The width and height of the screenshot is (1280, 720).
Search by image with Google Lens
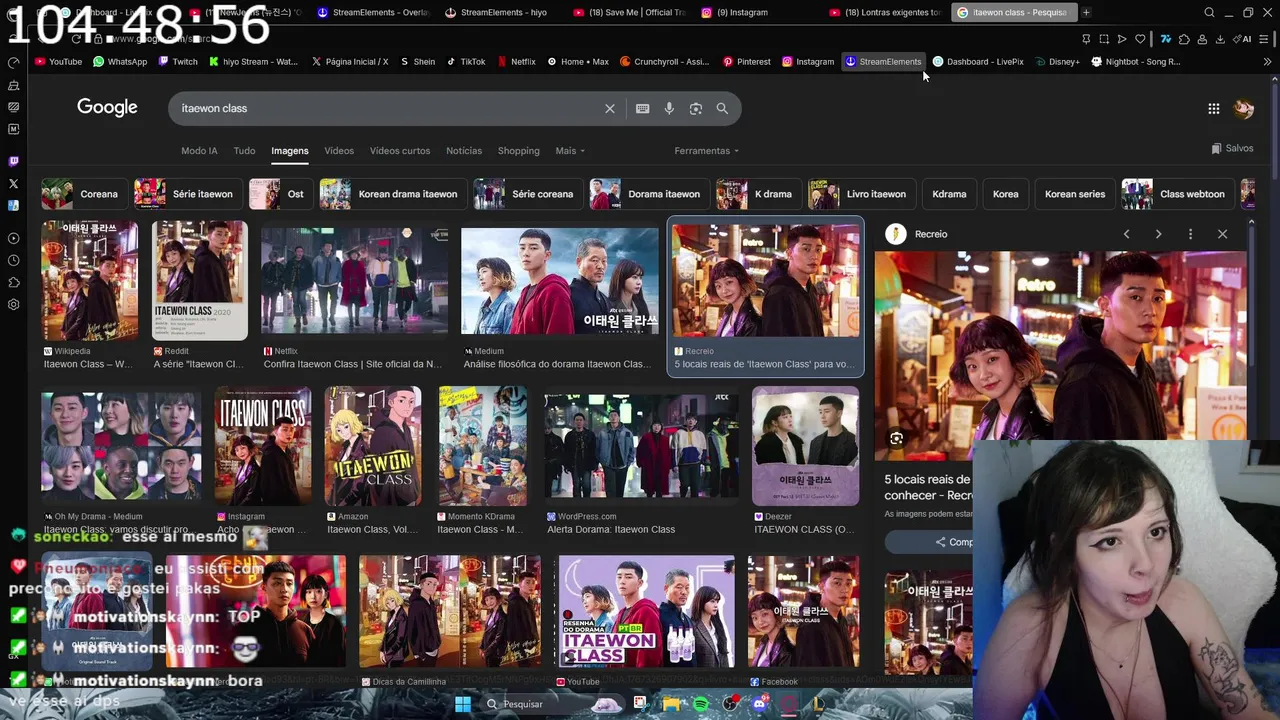coord(696,108)
